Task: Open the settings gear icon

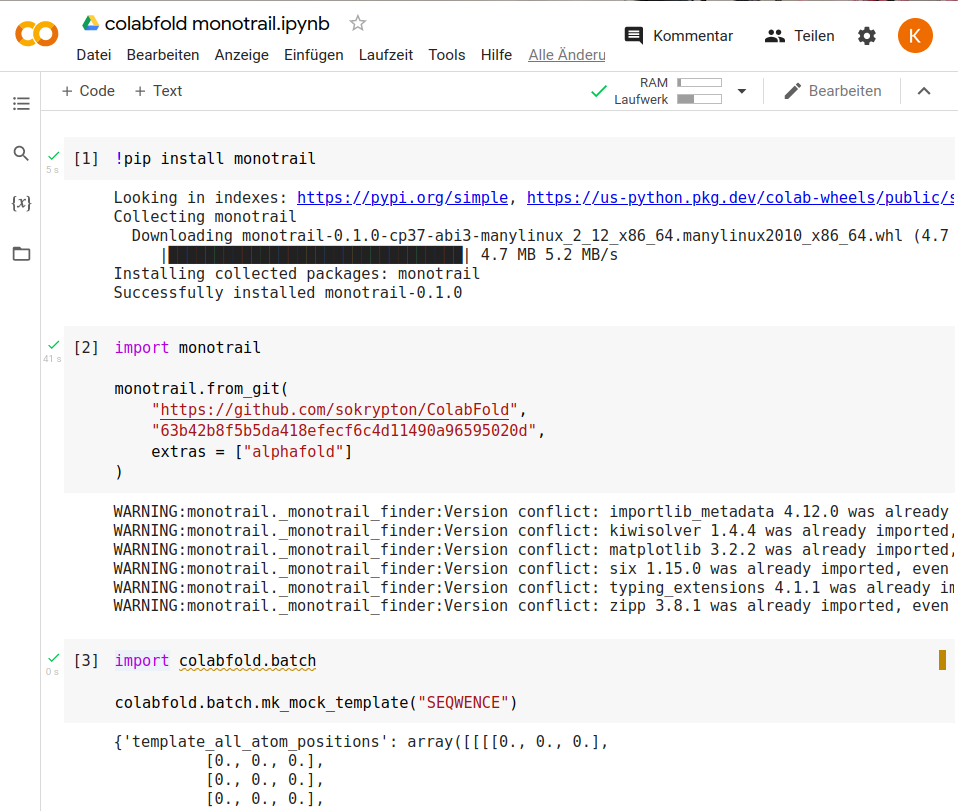Action: [866, 36]
